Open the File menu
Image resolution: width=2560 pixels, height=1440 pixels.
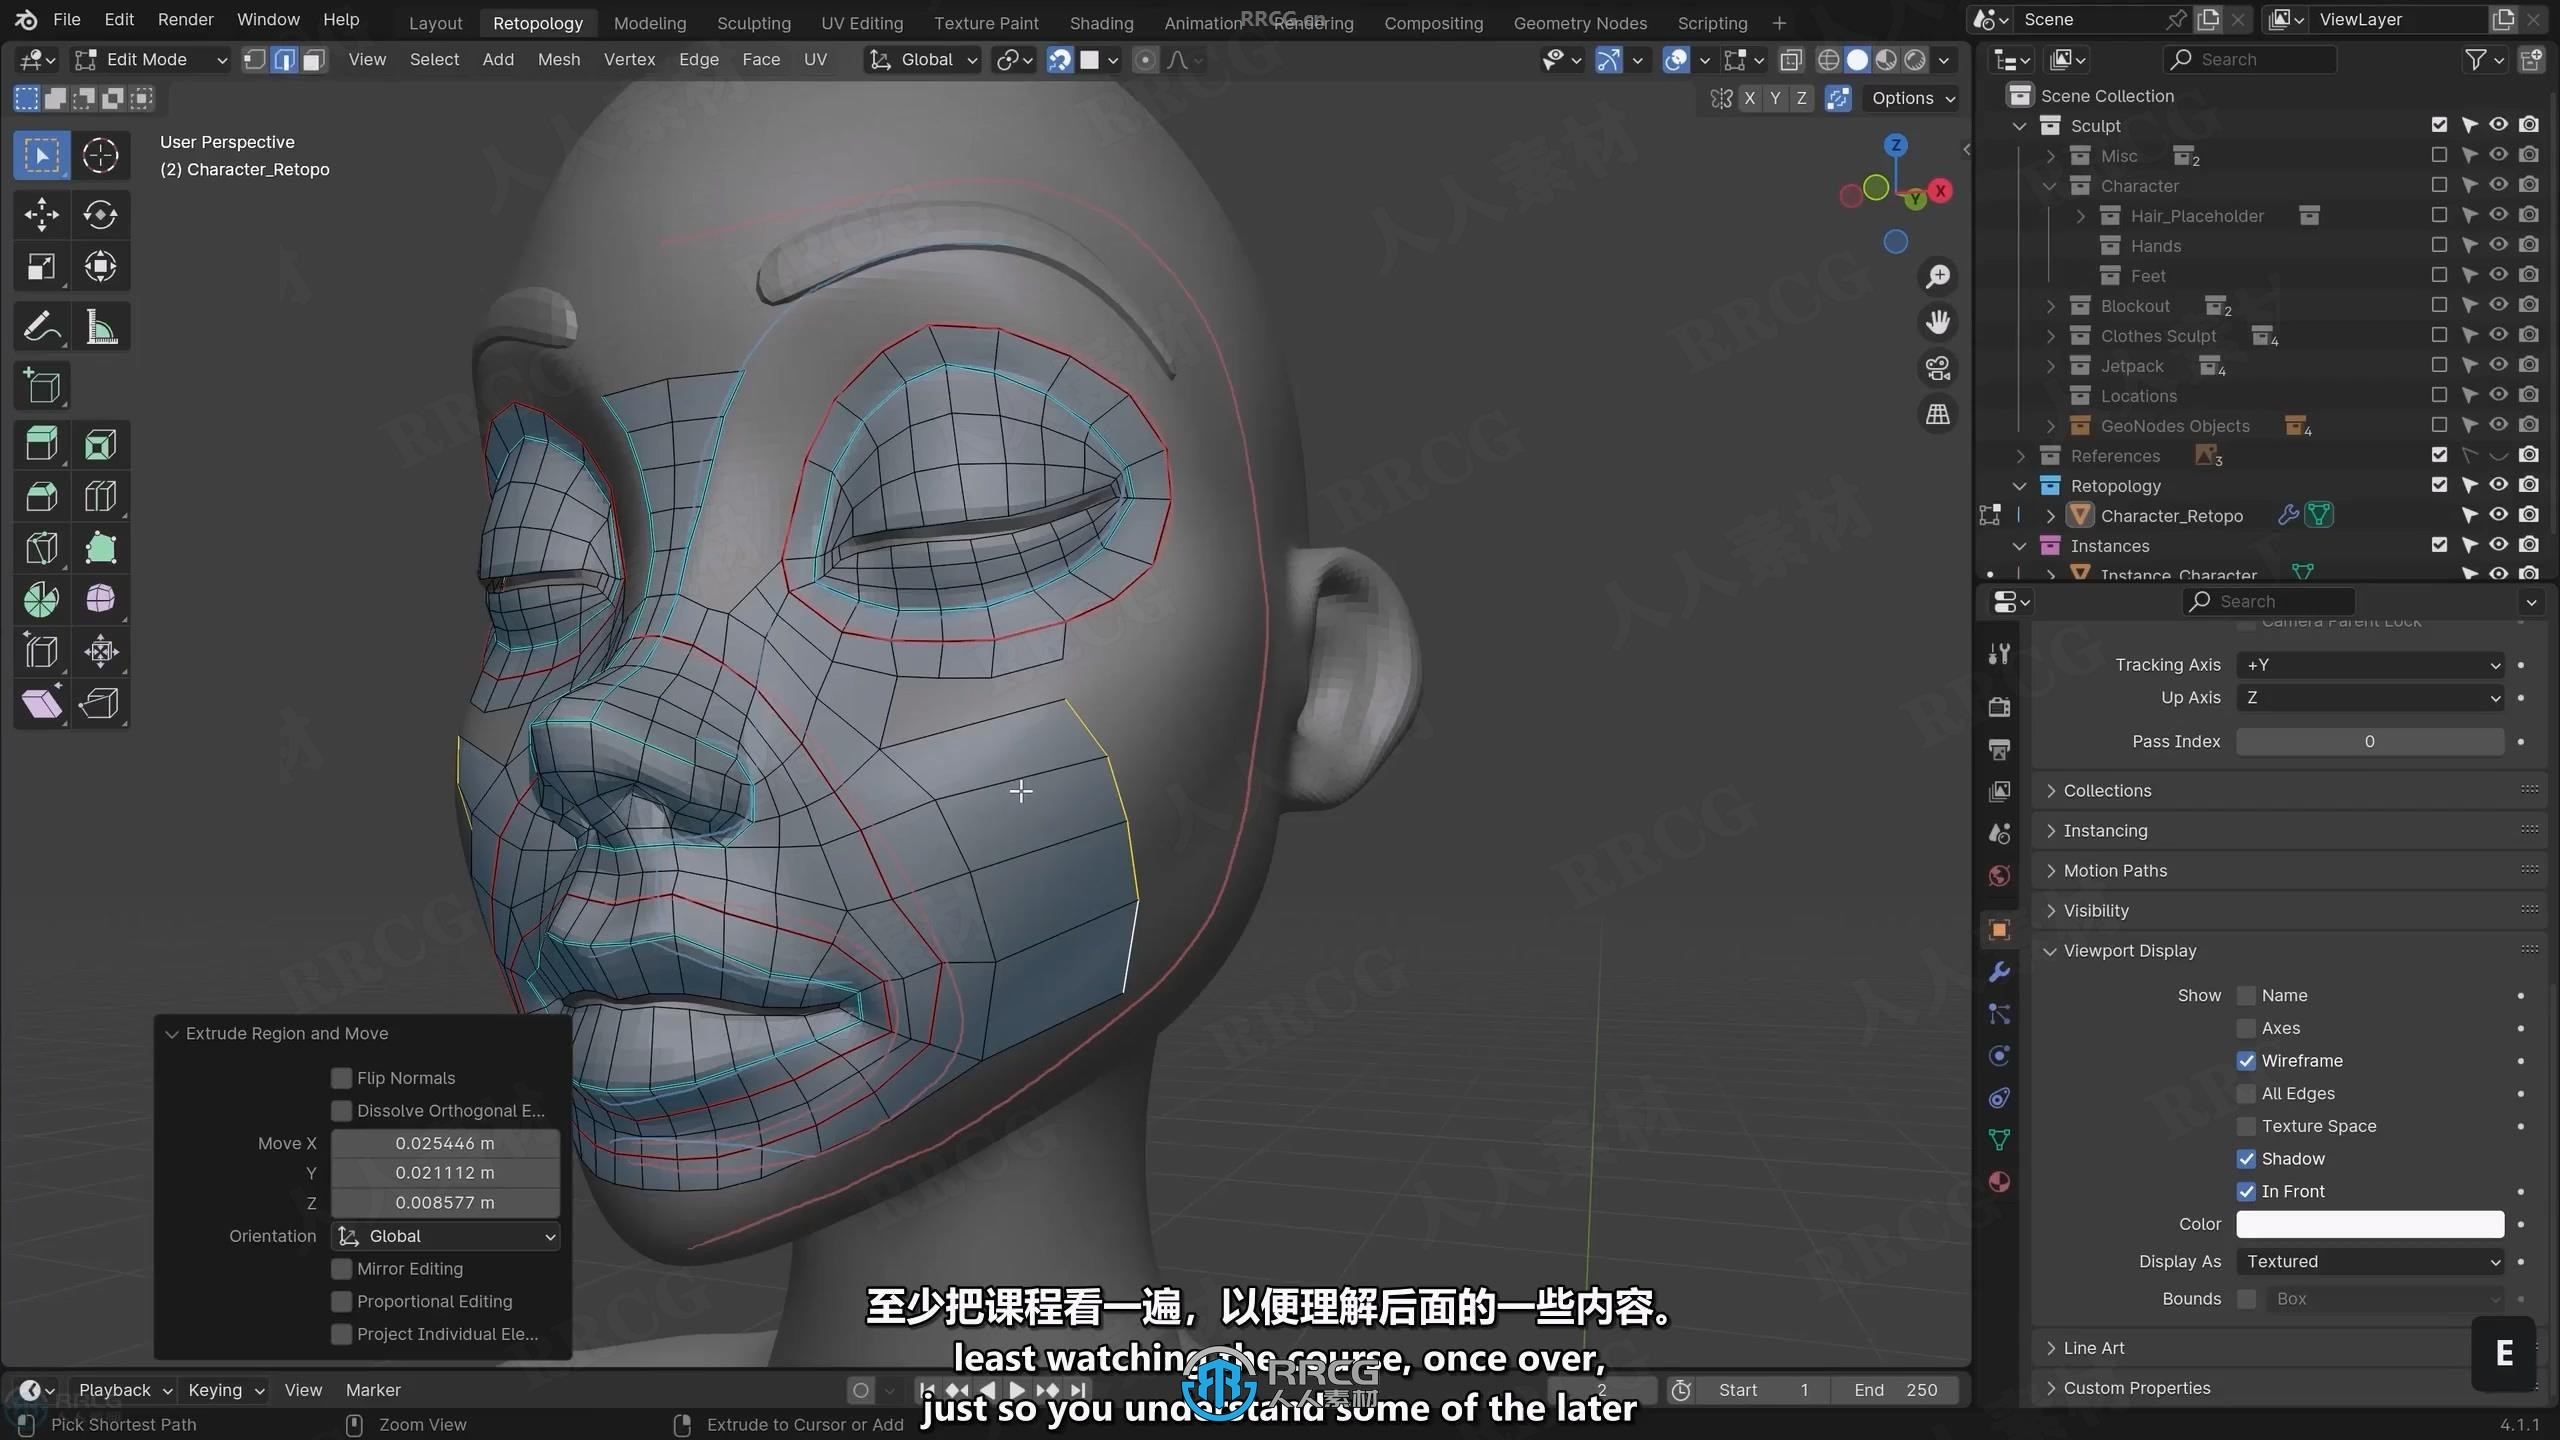coord(66,20)
